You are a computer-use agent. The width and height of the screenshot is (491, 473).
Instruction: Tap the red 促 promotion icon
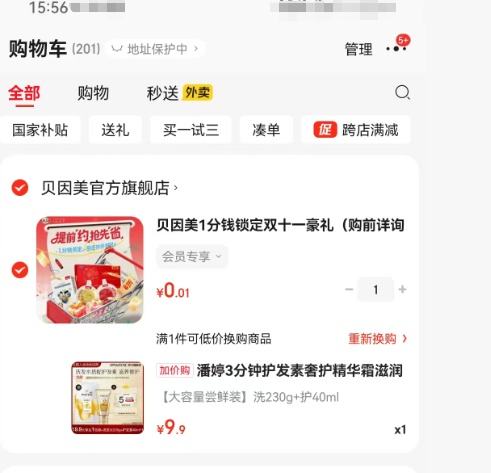325,130
